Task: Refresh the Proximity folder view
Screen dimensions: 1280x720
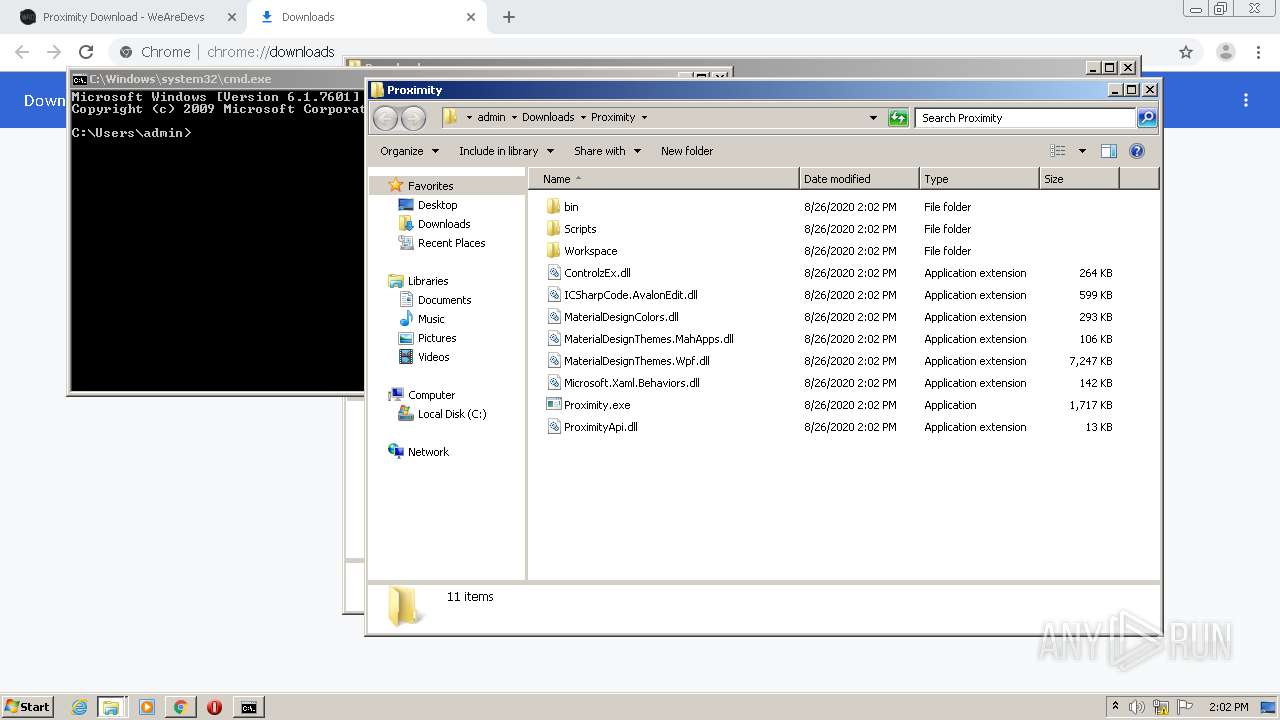Action: pos(898,118)
